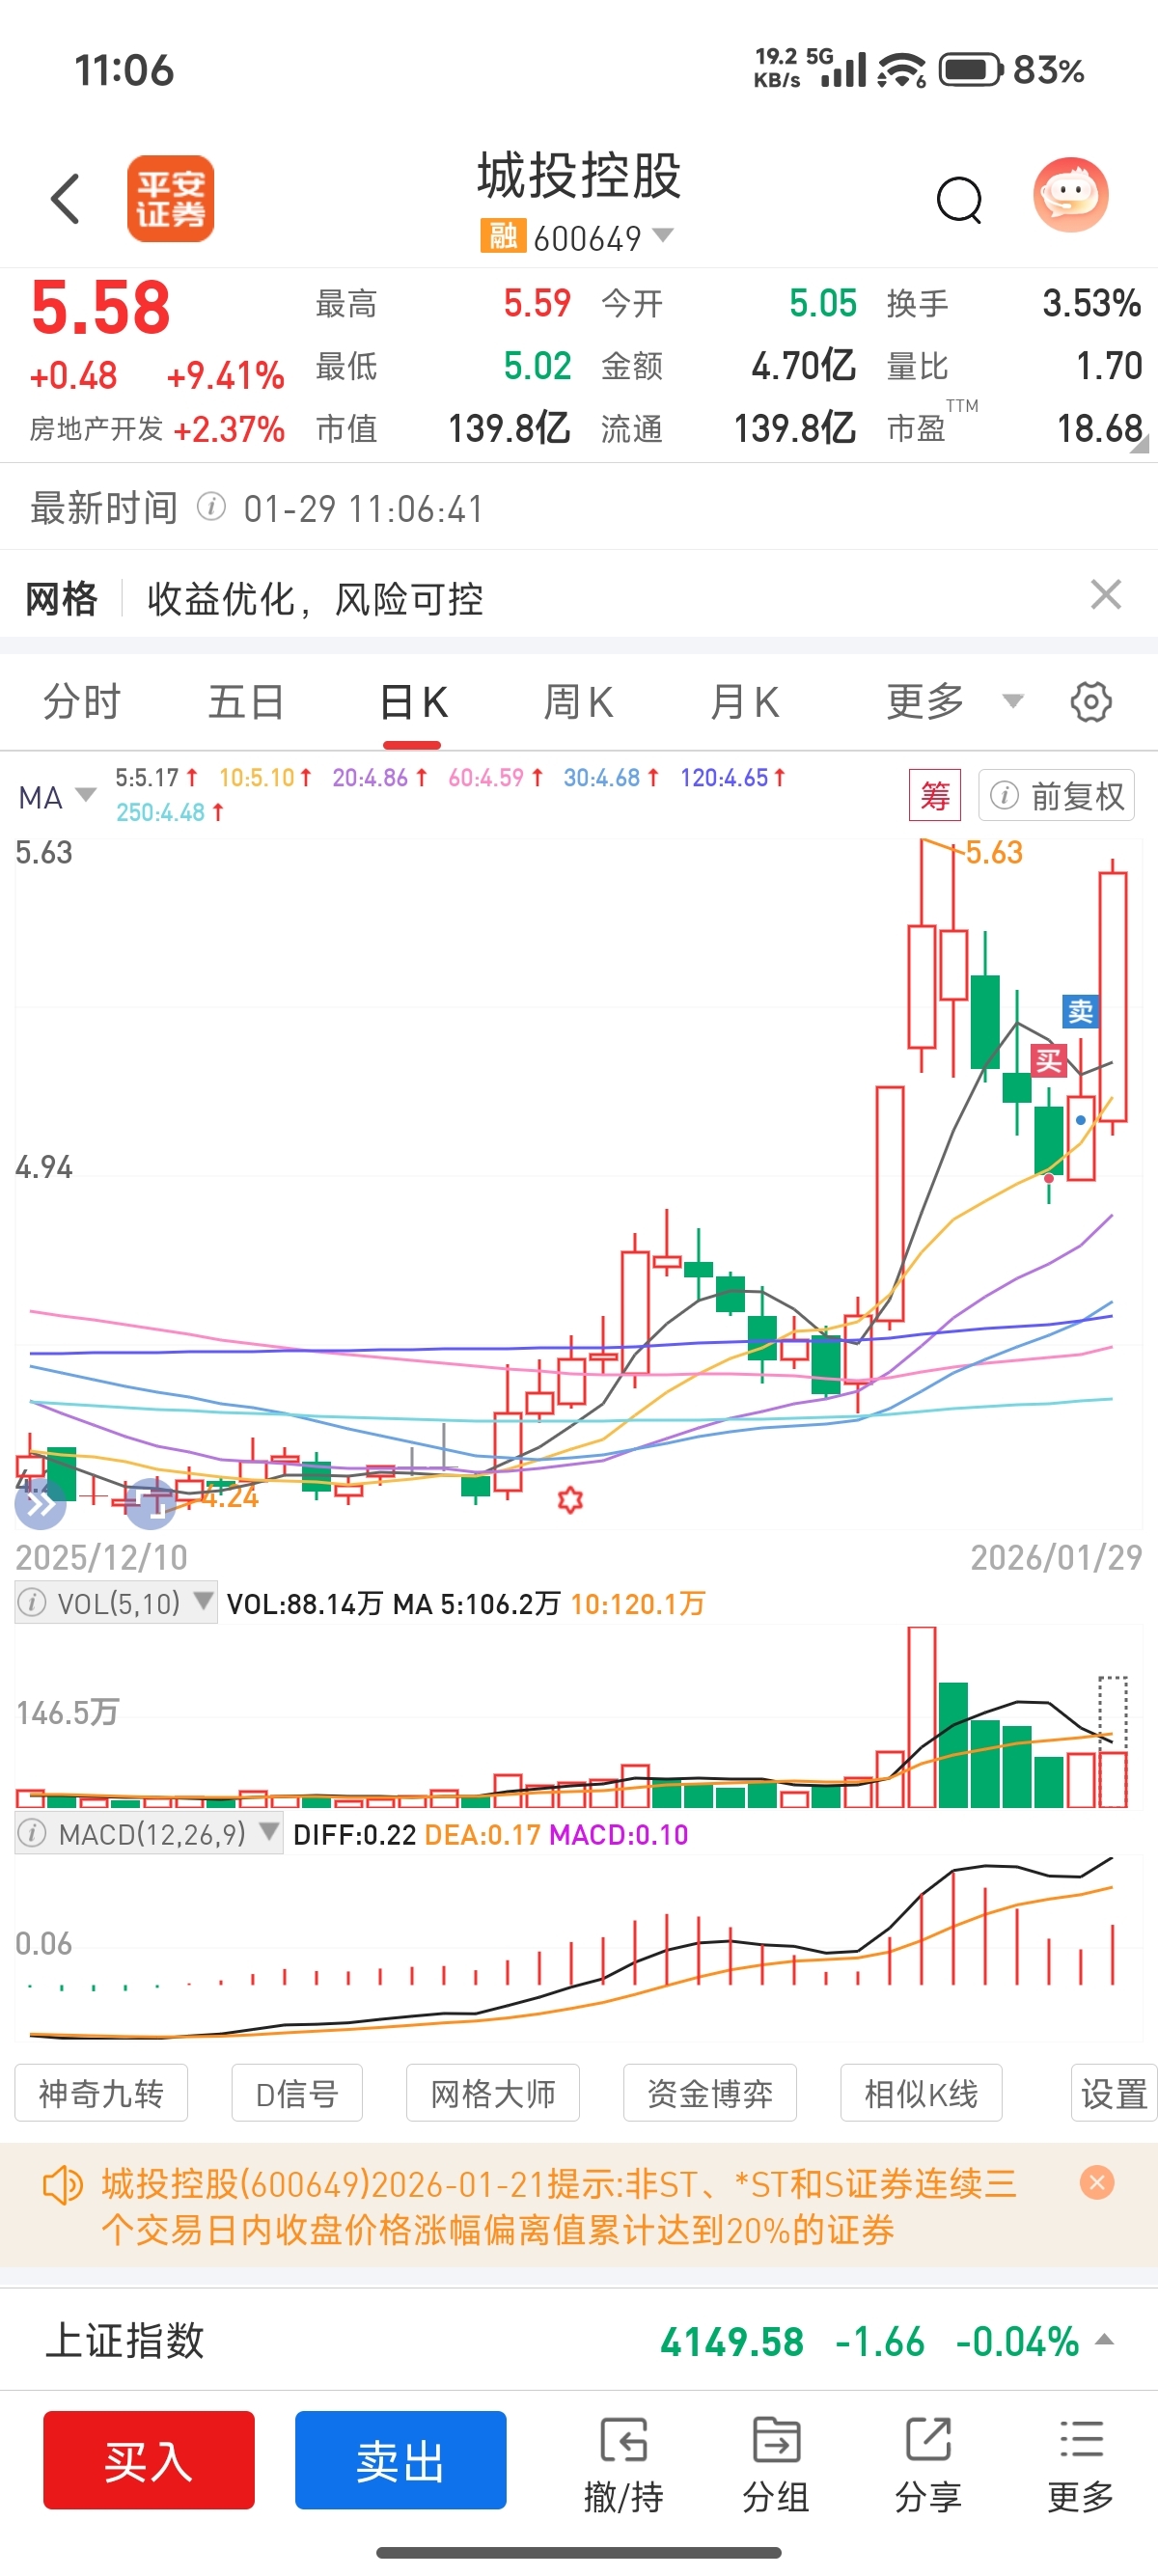The image size is (1158, 2576).
Task: Tap the current price 5.58
Action: (101, 307)
